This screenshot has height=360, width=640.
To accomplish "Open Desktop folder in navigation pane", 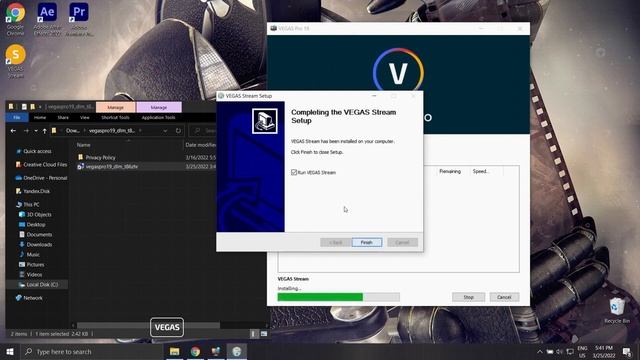I will click(x=36, y=224).
